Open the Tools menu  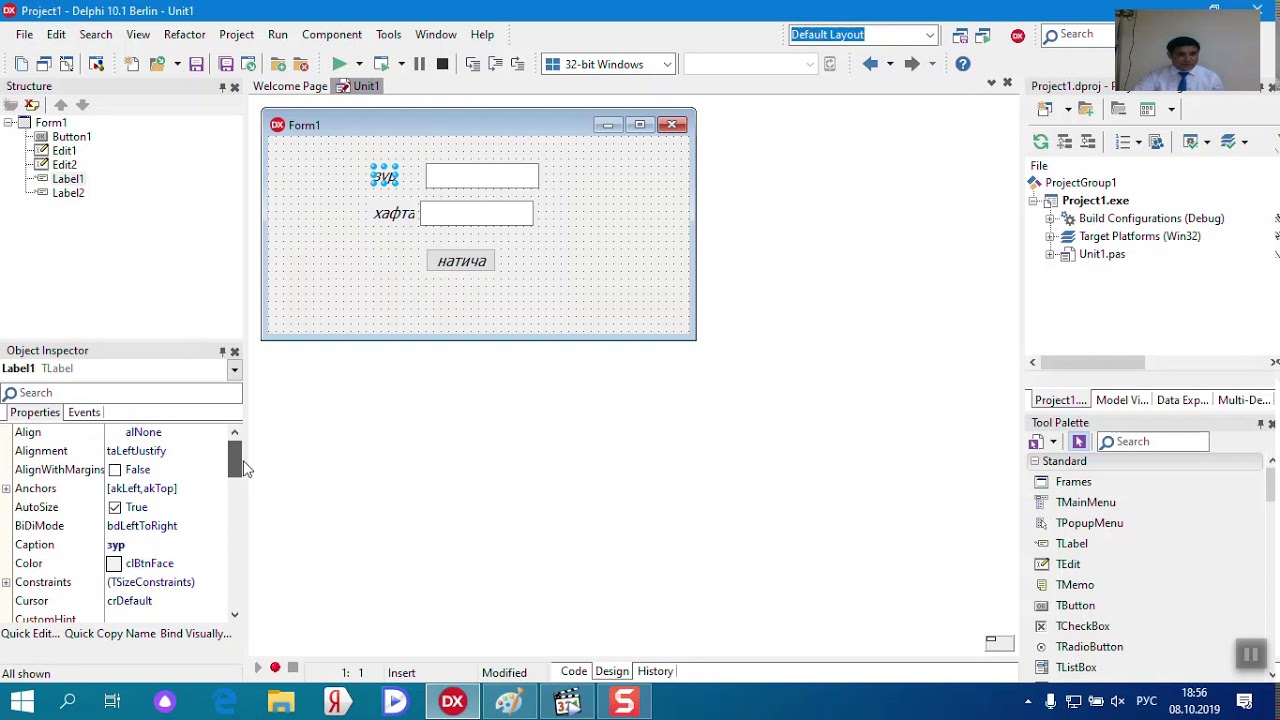388,34
